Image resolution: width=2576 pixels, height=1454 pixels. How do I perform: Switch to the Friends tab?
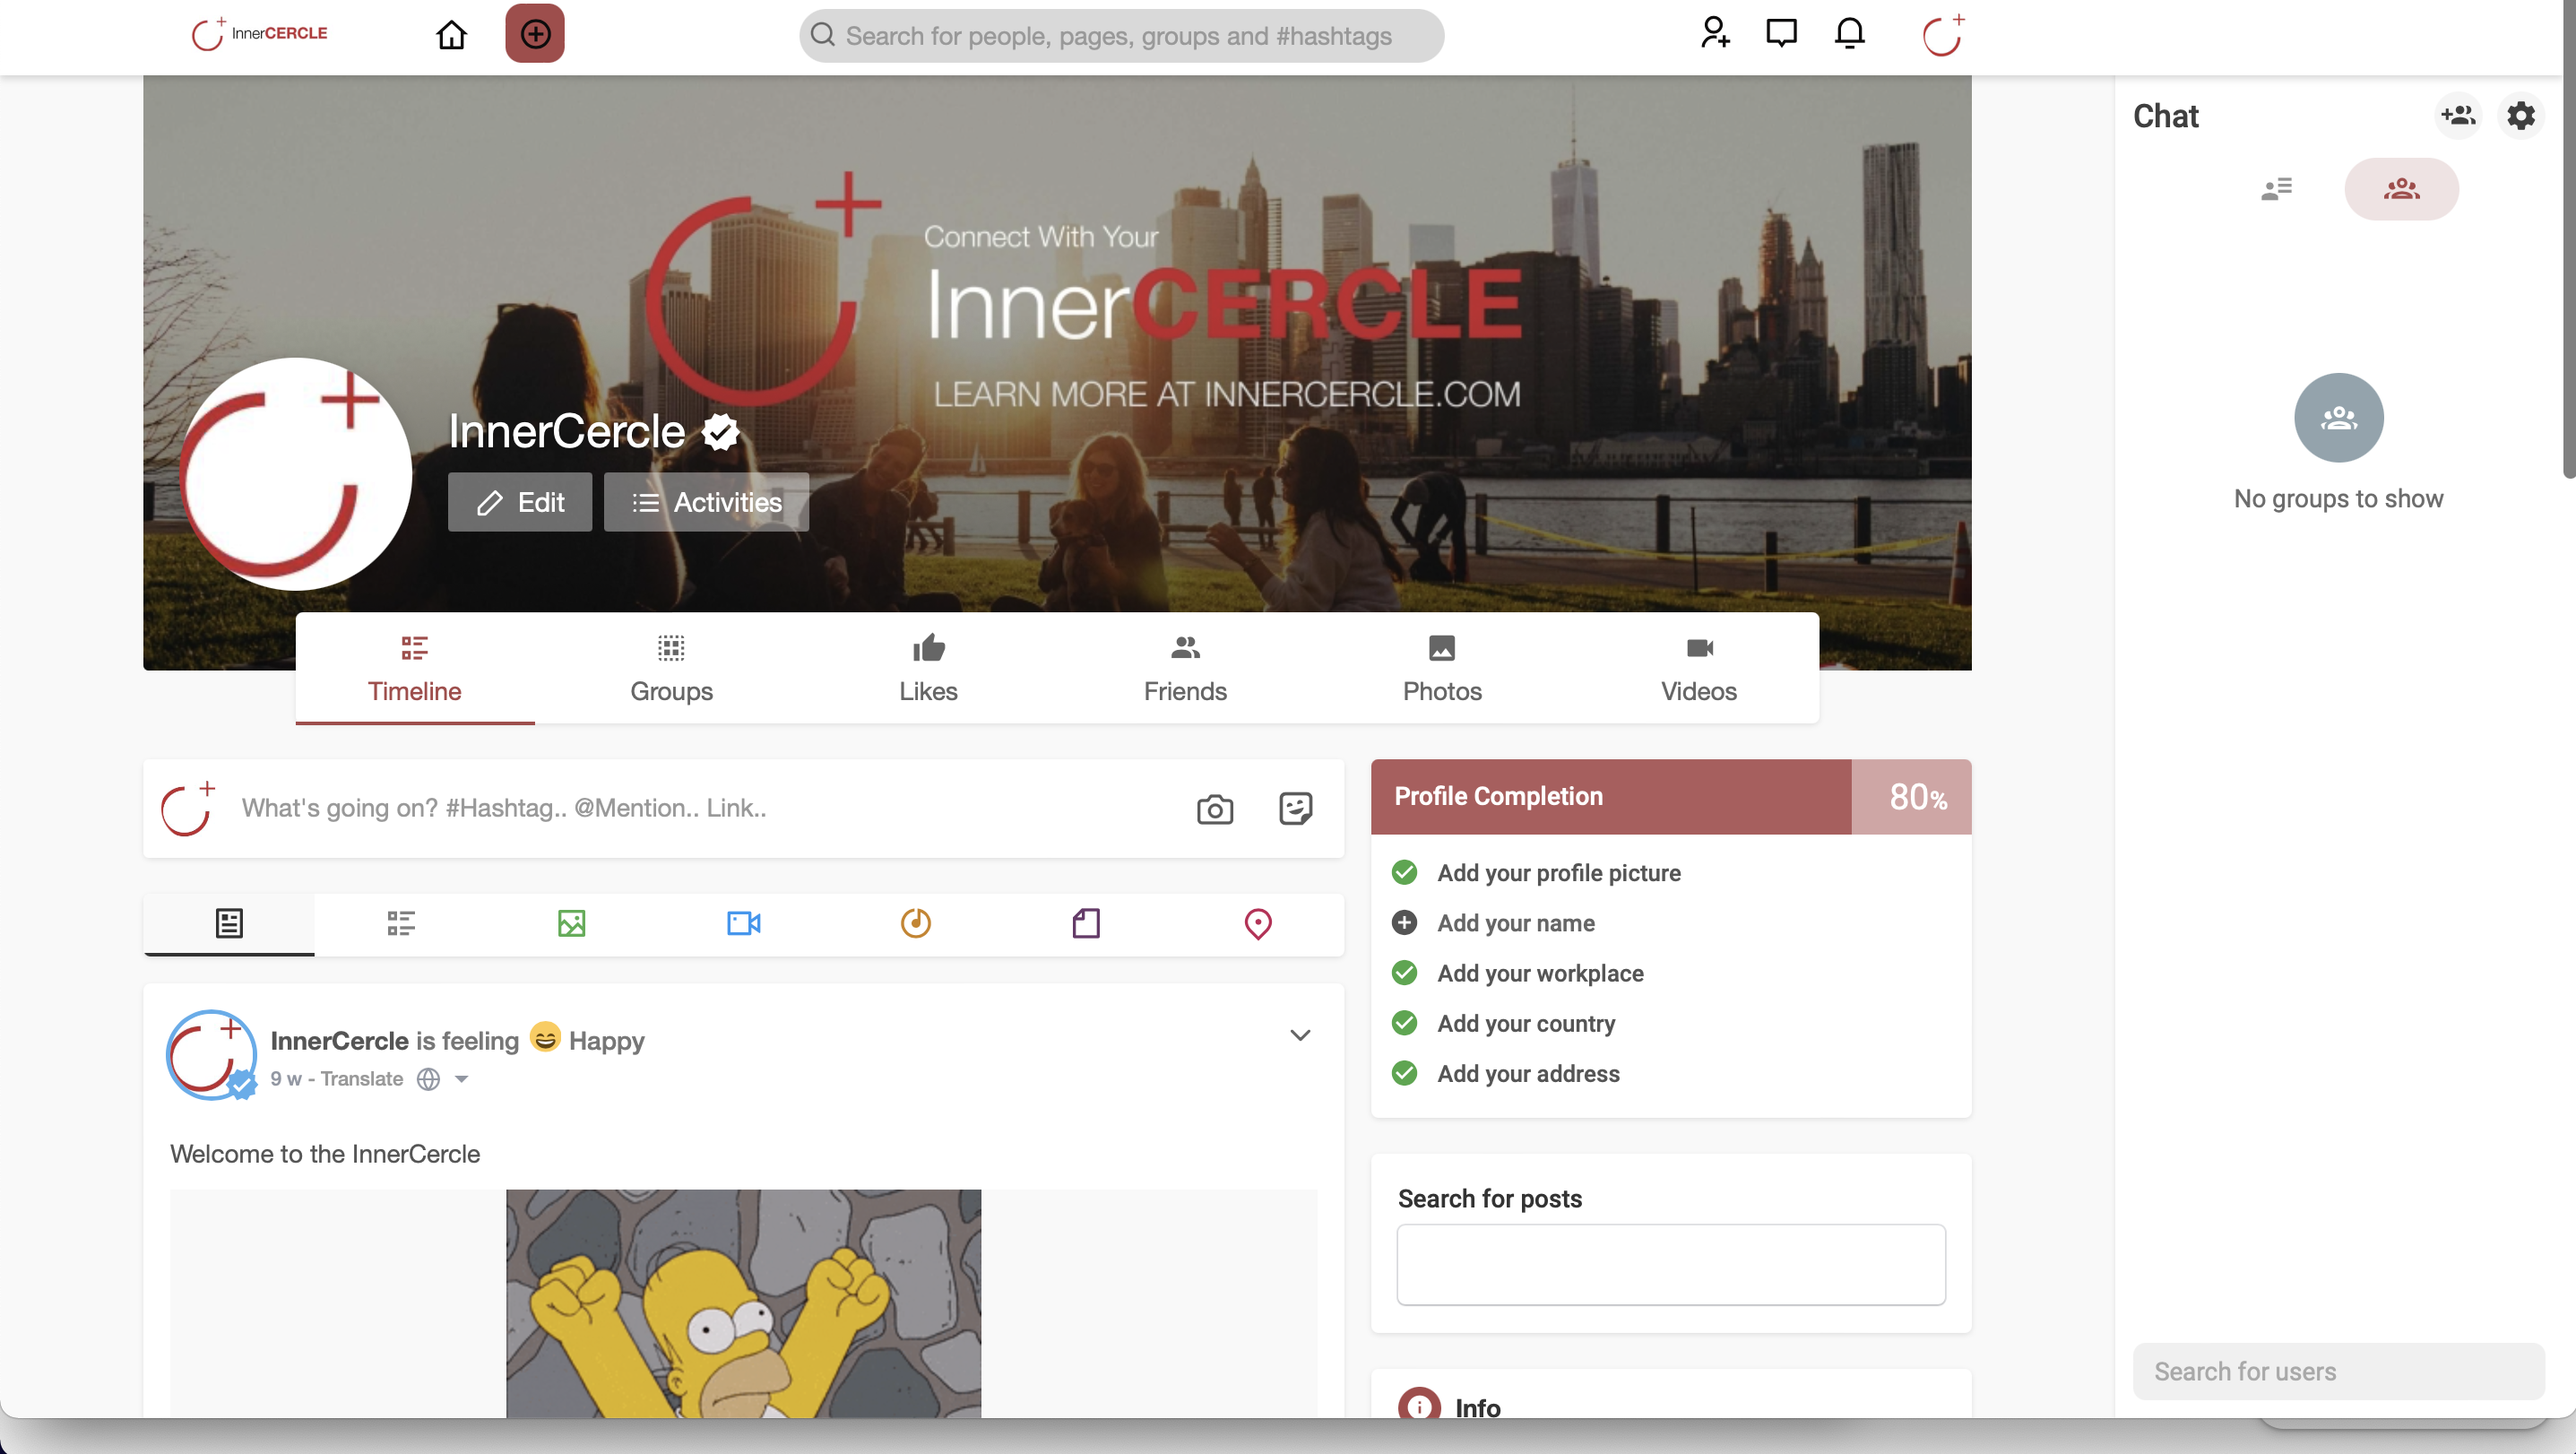tap(1184, 668)
